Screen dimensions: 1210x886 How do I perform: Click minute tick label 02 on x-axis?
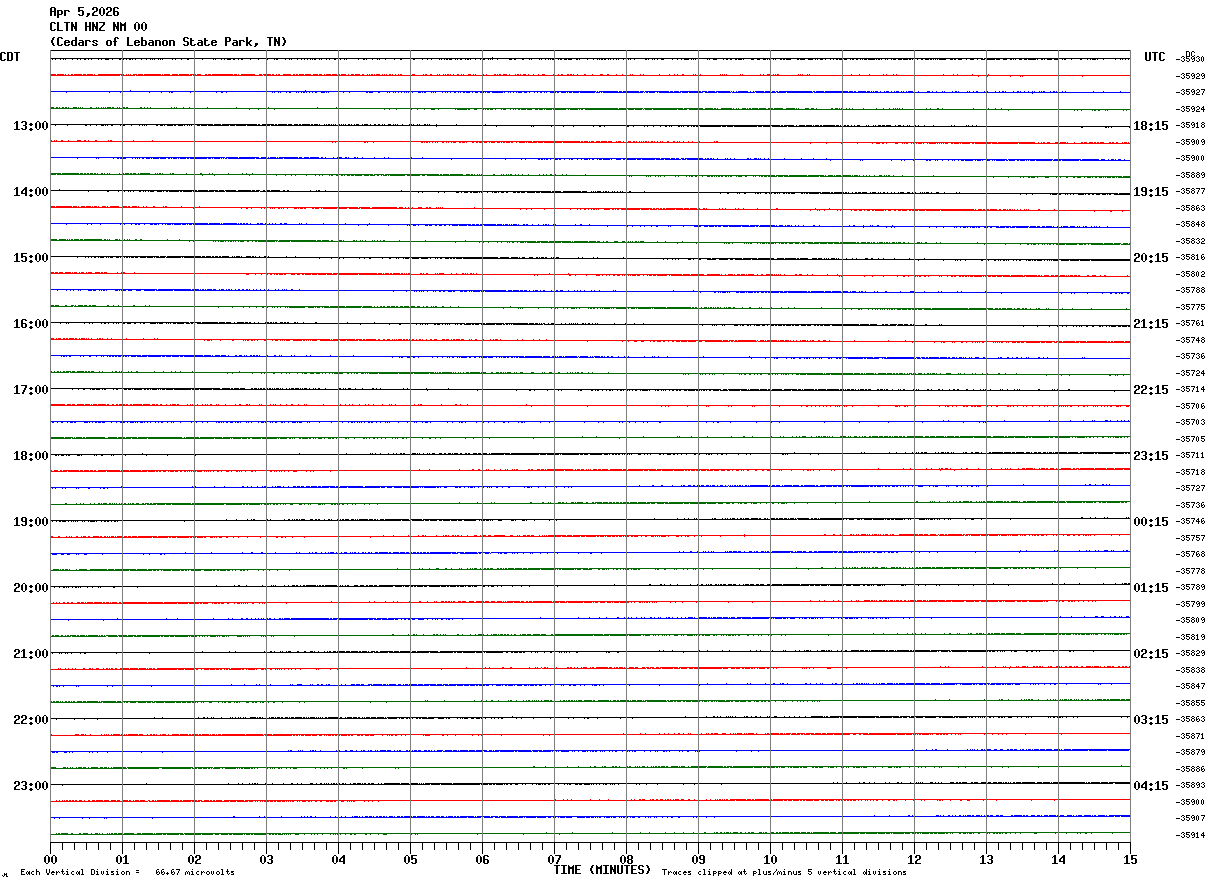194,859
